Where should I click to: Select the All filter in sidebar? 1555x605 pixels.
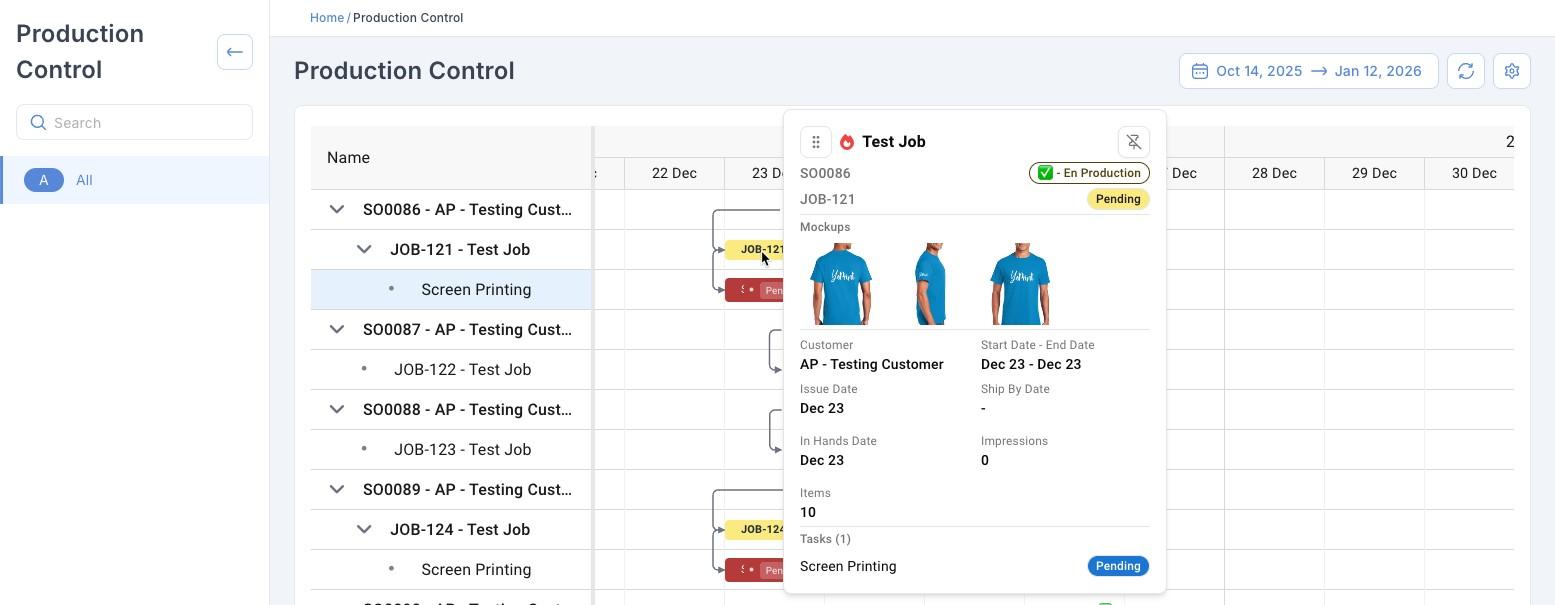click(84, 180)
